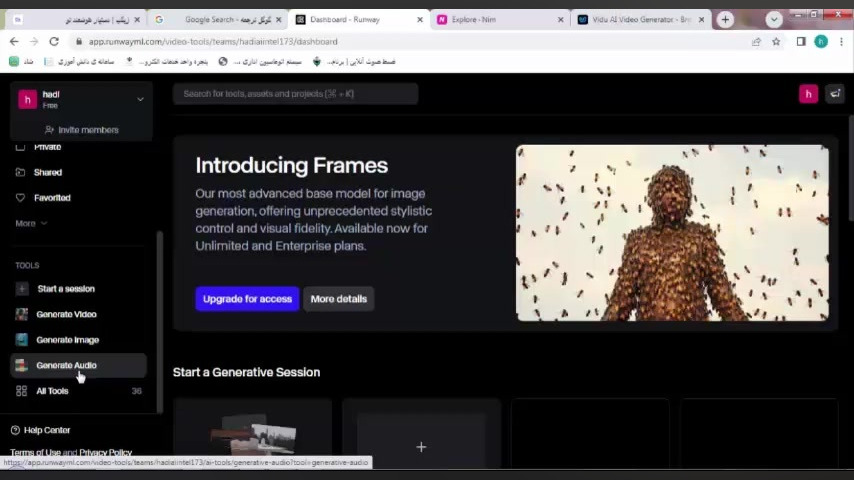Click the page vertical scrollbar
854x480 pixels.
851,168
